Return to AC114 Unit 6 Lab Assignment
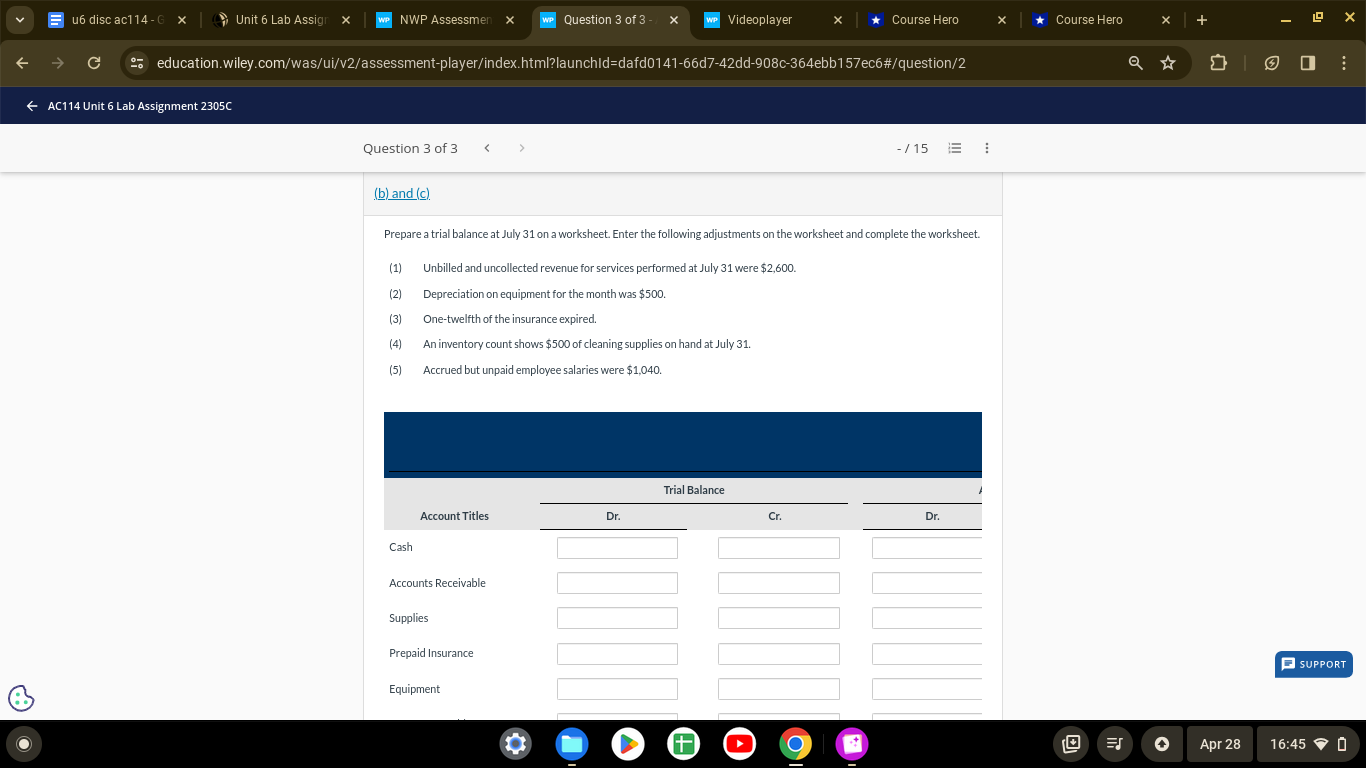 point(129,106)
